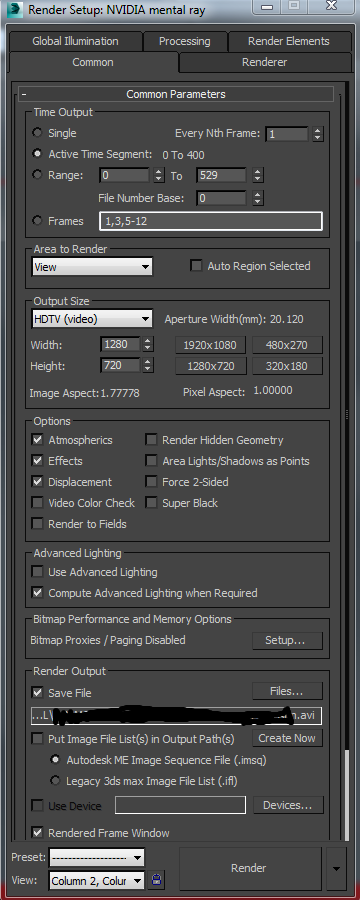The image size is (360, 900).
Task: Choose the 320x180 preset button
Action: 287,366
